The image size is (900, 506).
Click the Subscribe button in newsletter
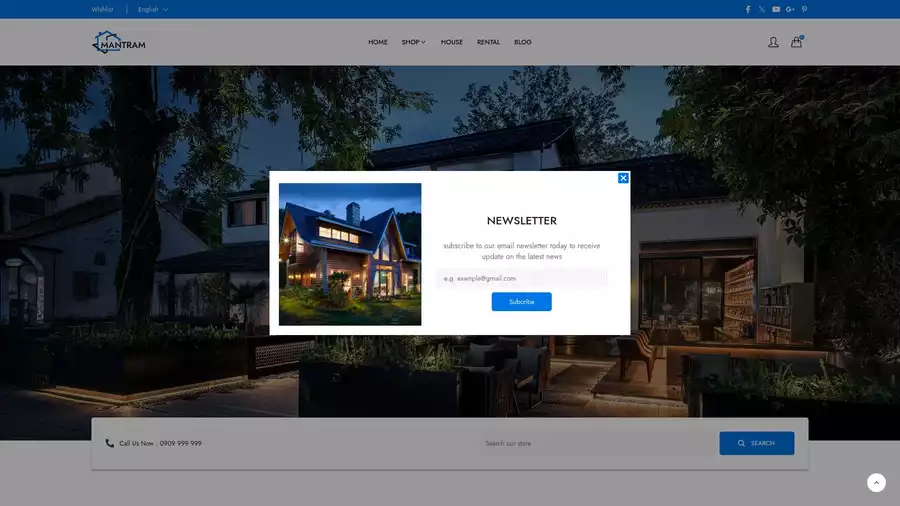pyautogui.click(x=521, y=302)
